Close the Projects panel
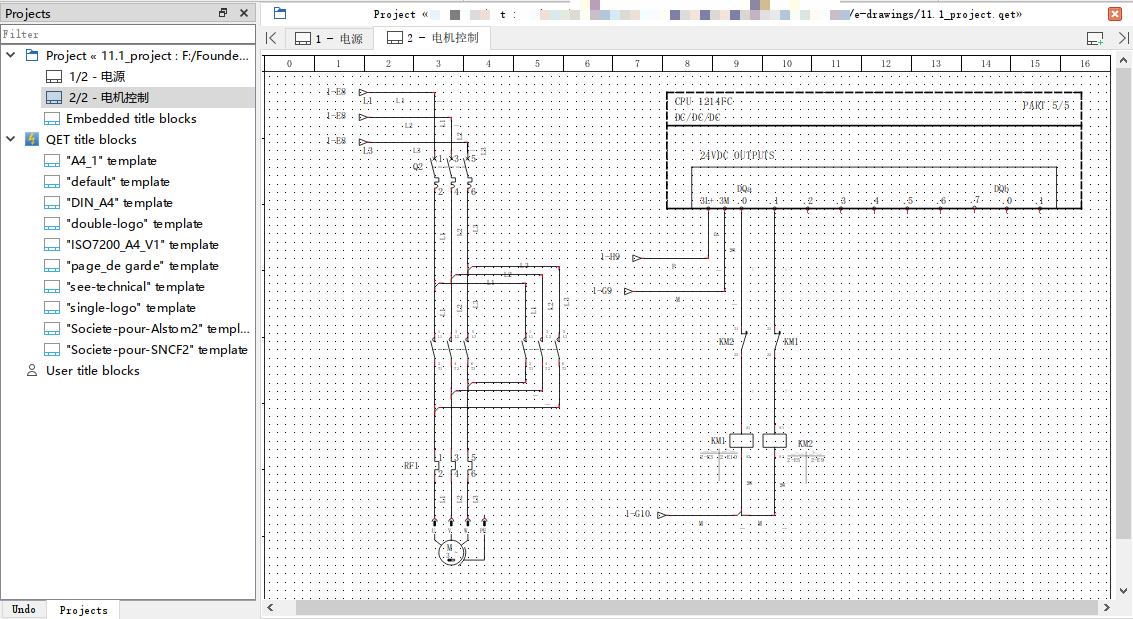The width and height of the screenshot is (1133, 619). [244, 13]
